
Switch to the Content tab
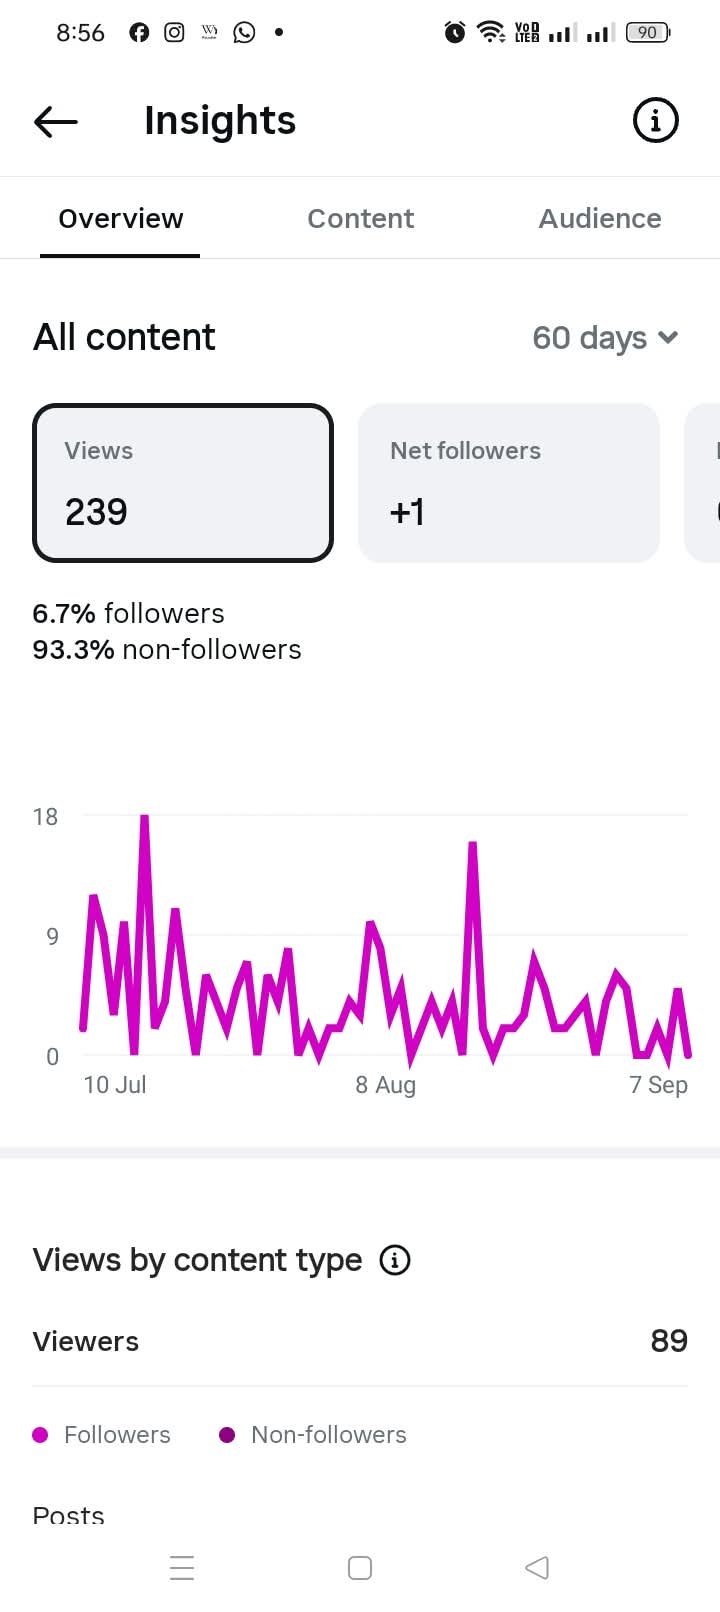pos(360,219)
